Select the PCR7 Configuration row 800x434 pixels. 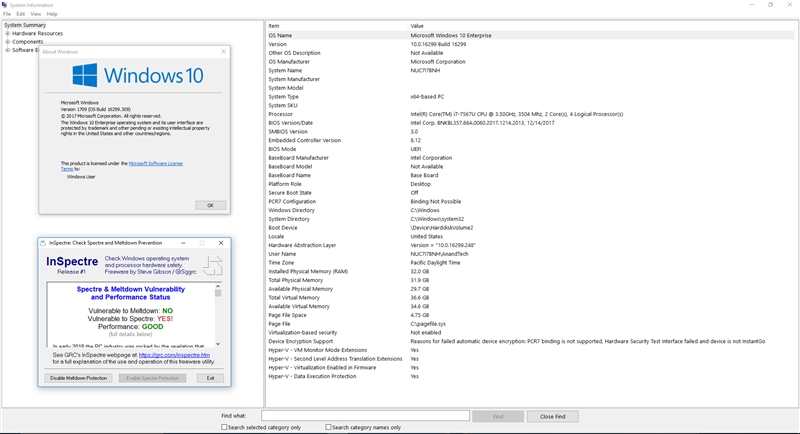click(531, 201)
